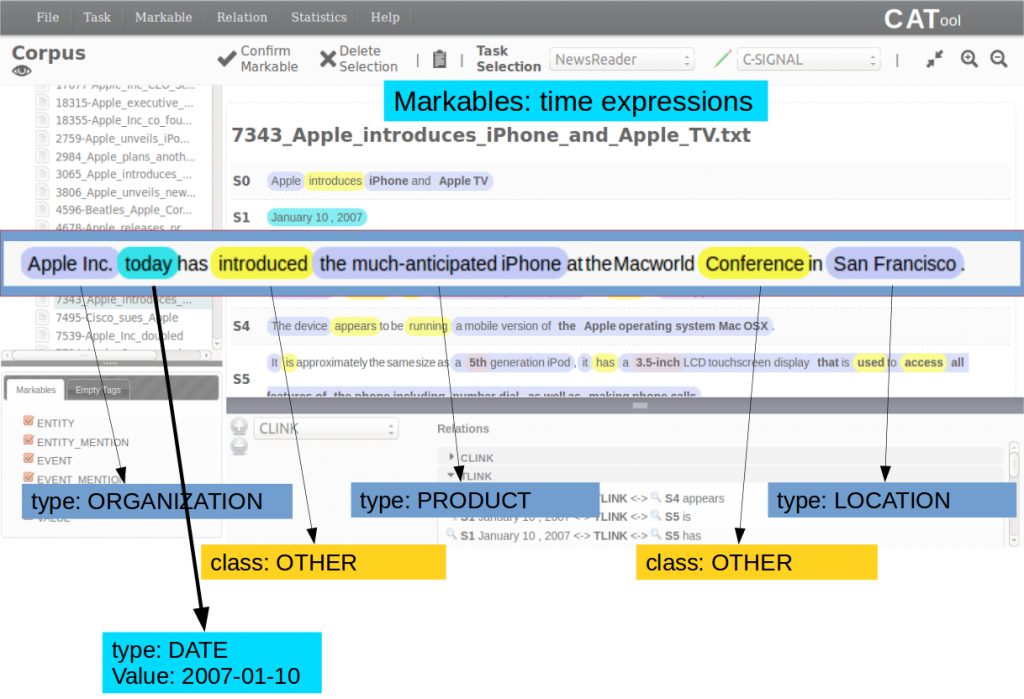Click the corpus list vertical scrollbar down arrow
1024x699 pixels.
point(217,344)
